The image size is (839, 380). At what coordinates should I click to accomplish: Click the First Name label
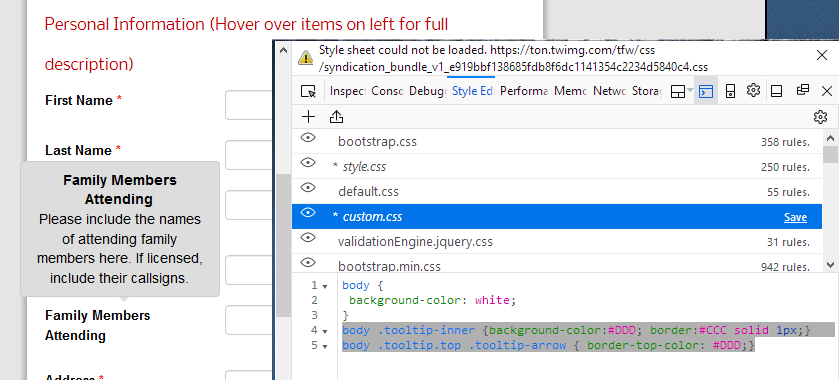pos(79,101)
